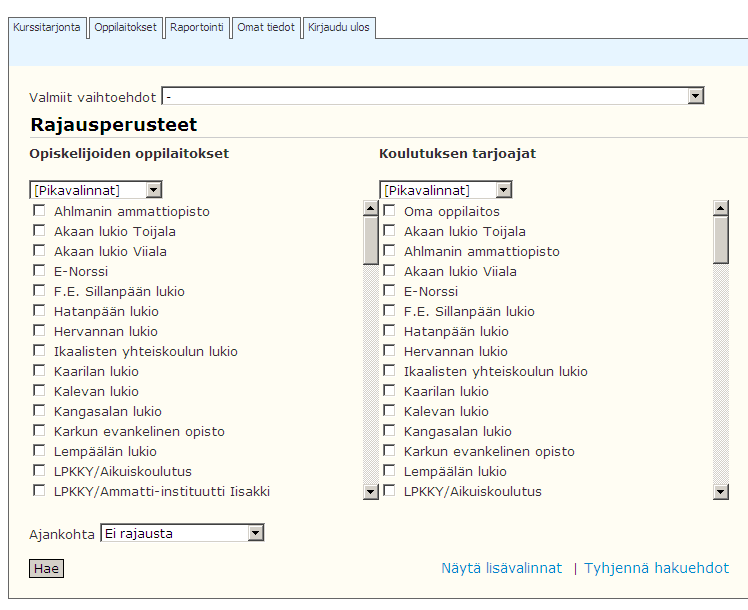Open the Kurssitarjonta tab
Image resolution: width=748 pixels, height=610 pixels.
[47, 27]
